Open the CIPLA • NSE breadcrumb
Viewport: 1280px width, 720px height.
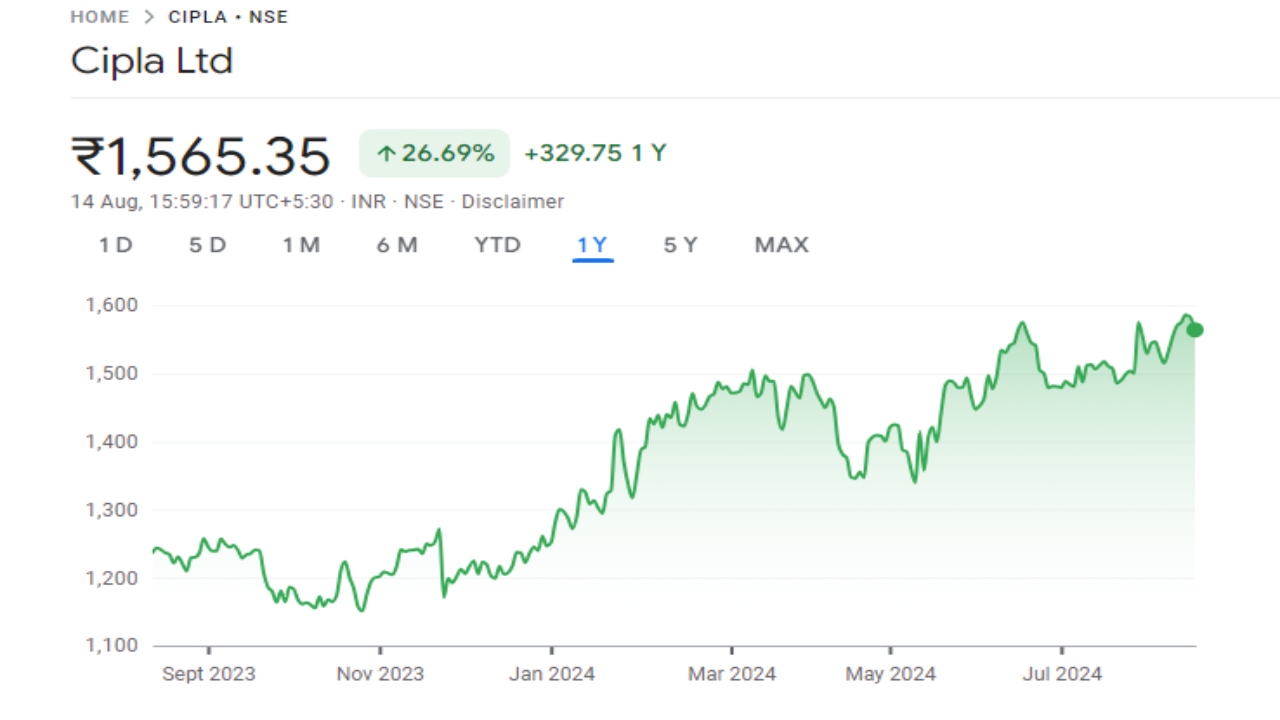pyautogui.click(x=228, y=17)
